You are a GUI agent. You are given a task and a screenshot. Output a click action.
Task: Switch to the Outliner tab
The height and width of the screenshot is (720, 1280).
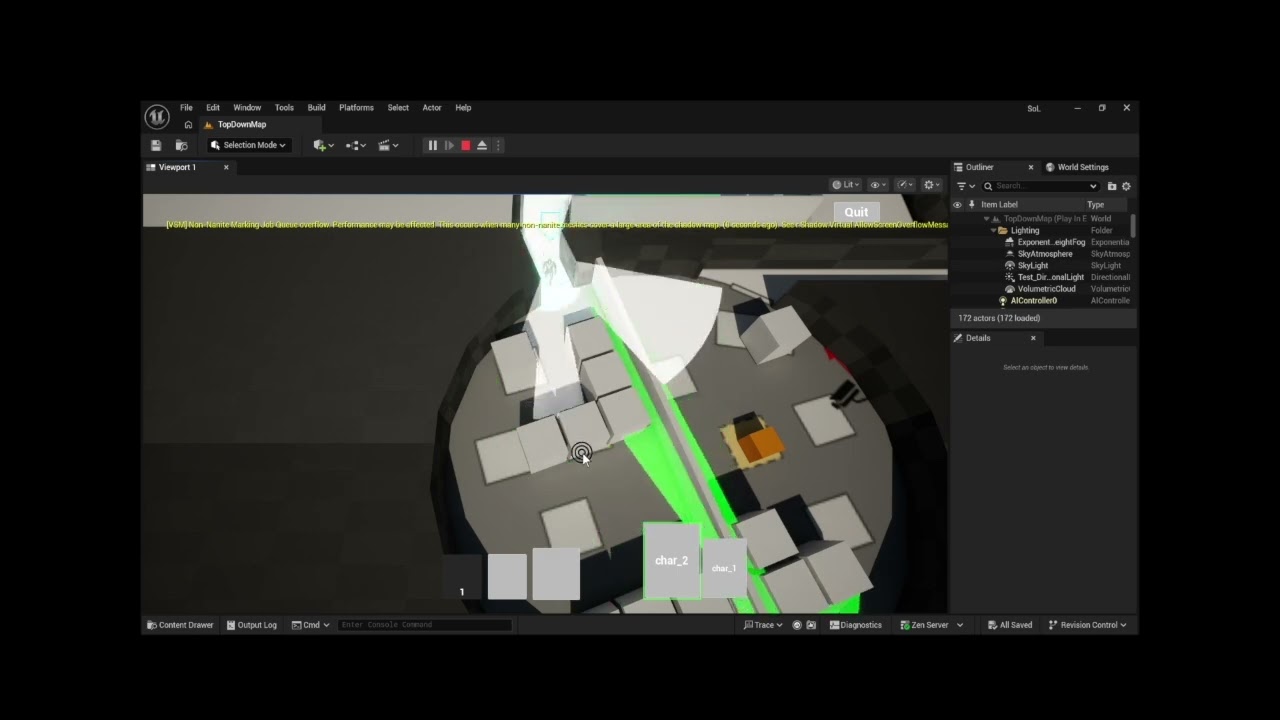click(x=980, y=167)
